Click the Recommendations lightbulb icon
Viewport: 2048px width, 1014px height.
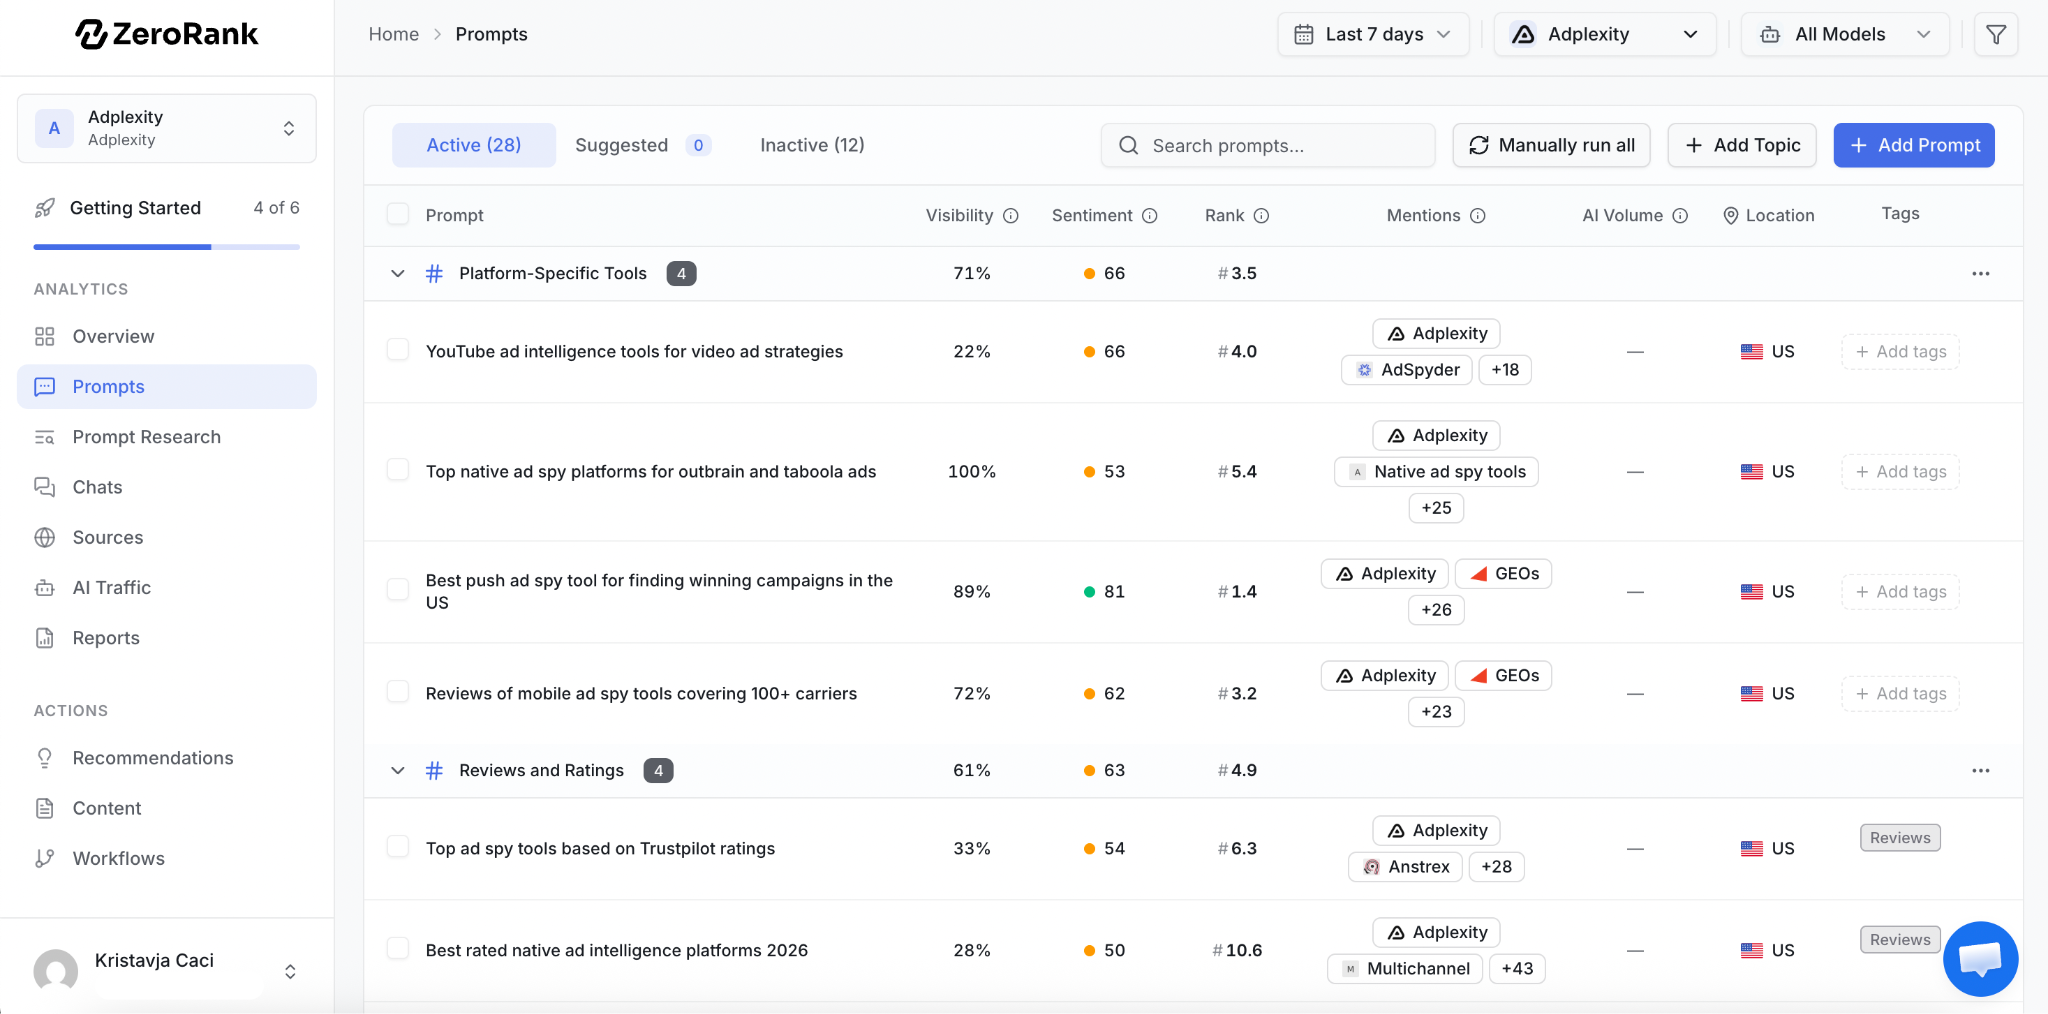(x=45, y=758)
